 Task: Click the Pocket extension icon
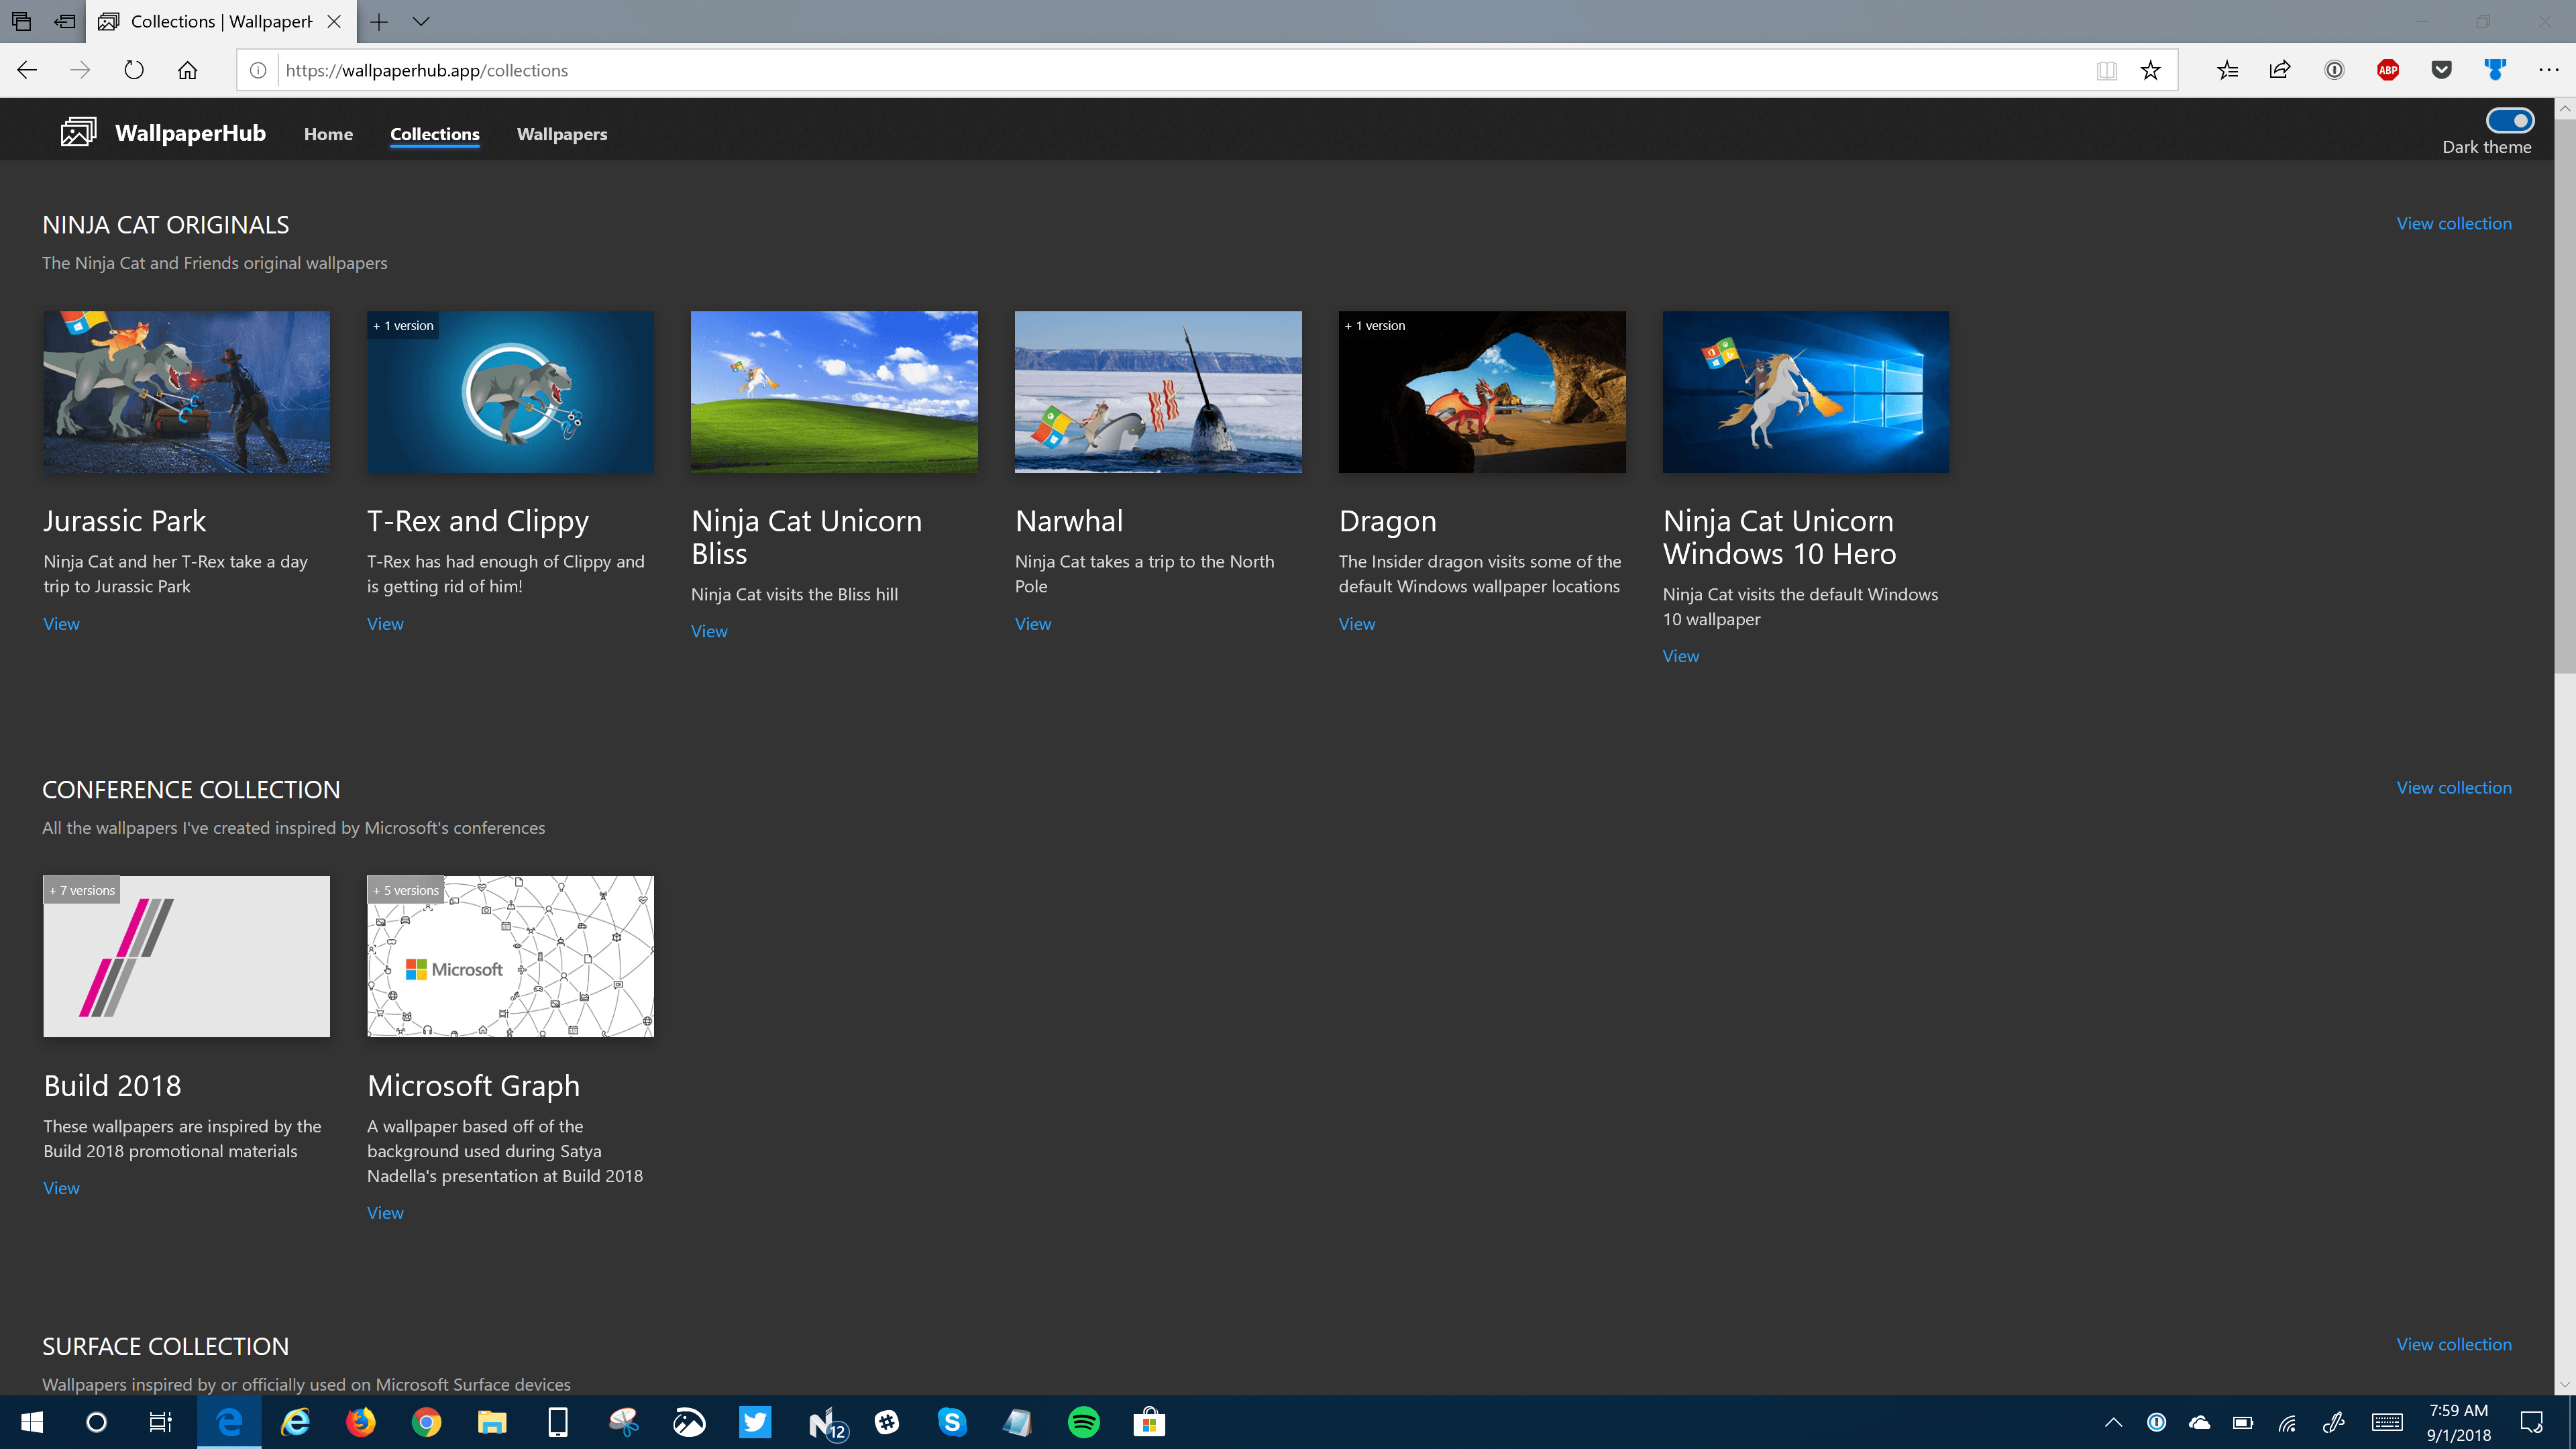point(2441,70)
